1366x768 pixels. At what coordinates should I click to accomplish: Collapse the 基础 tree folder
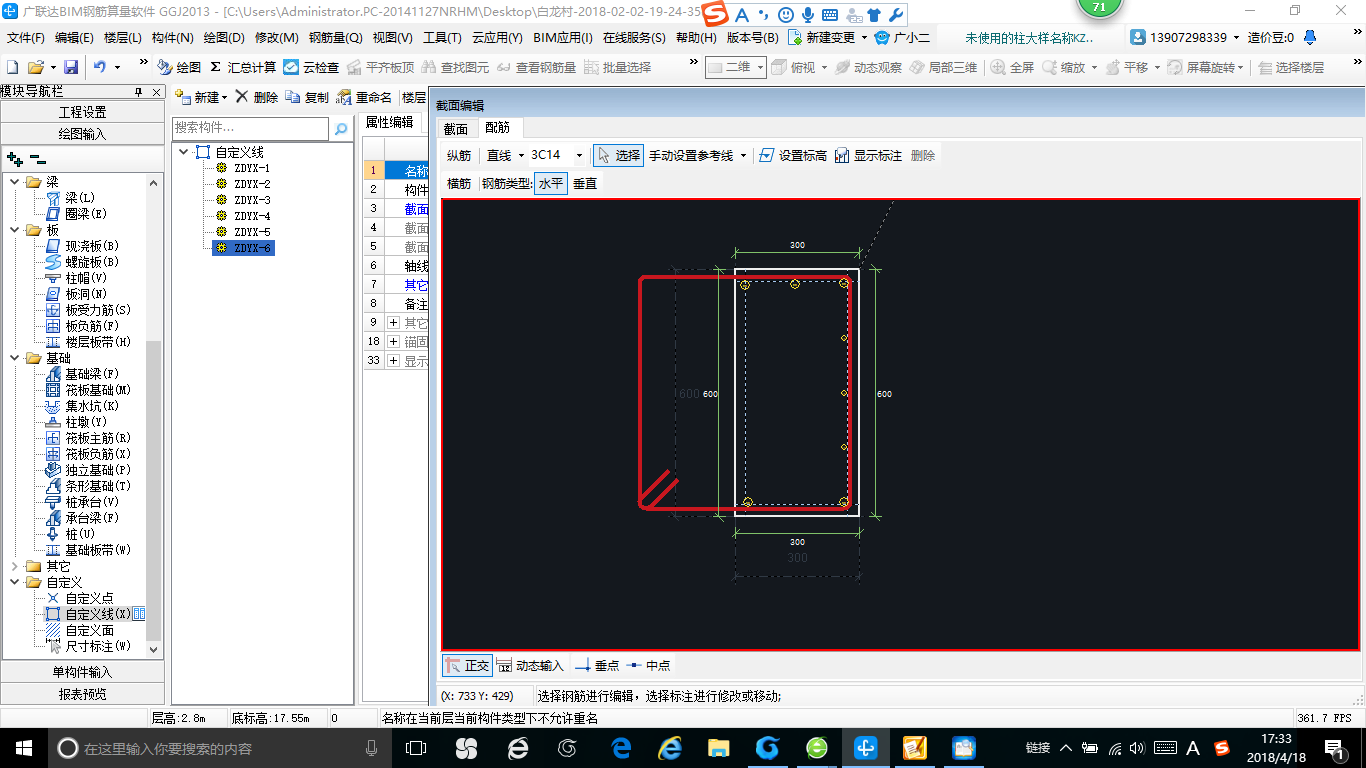(15, 358)
